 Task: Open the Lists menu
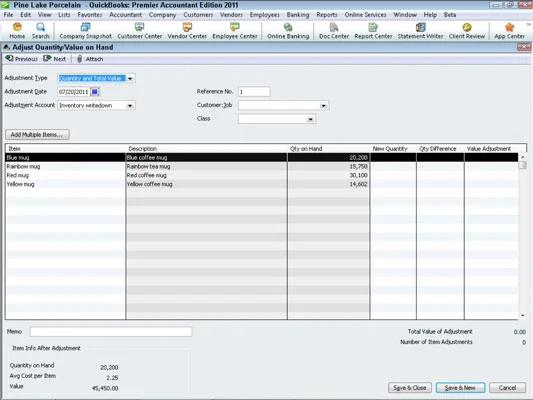(x=64, y=15)
